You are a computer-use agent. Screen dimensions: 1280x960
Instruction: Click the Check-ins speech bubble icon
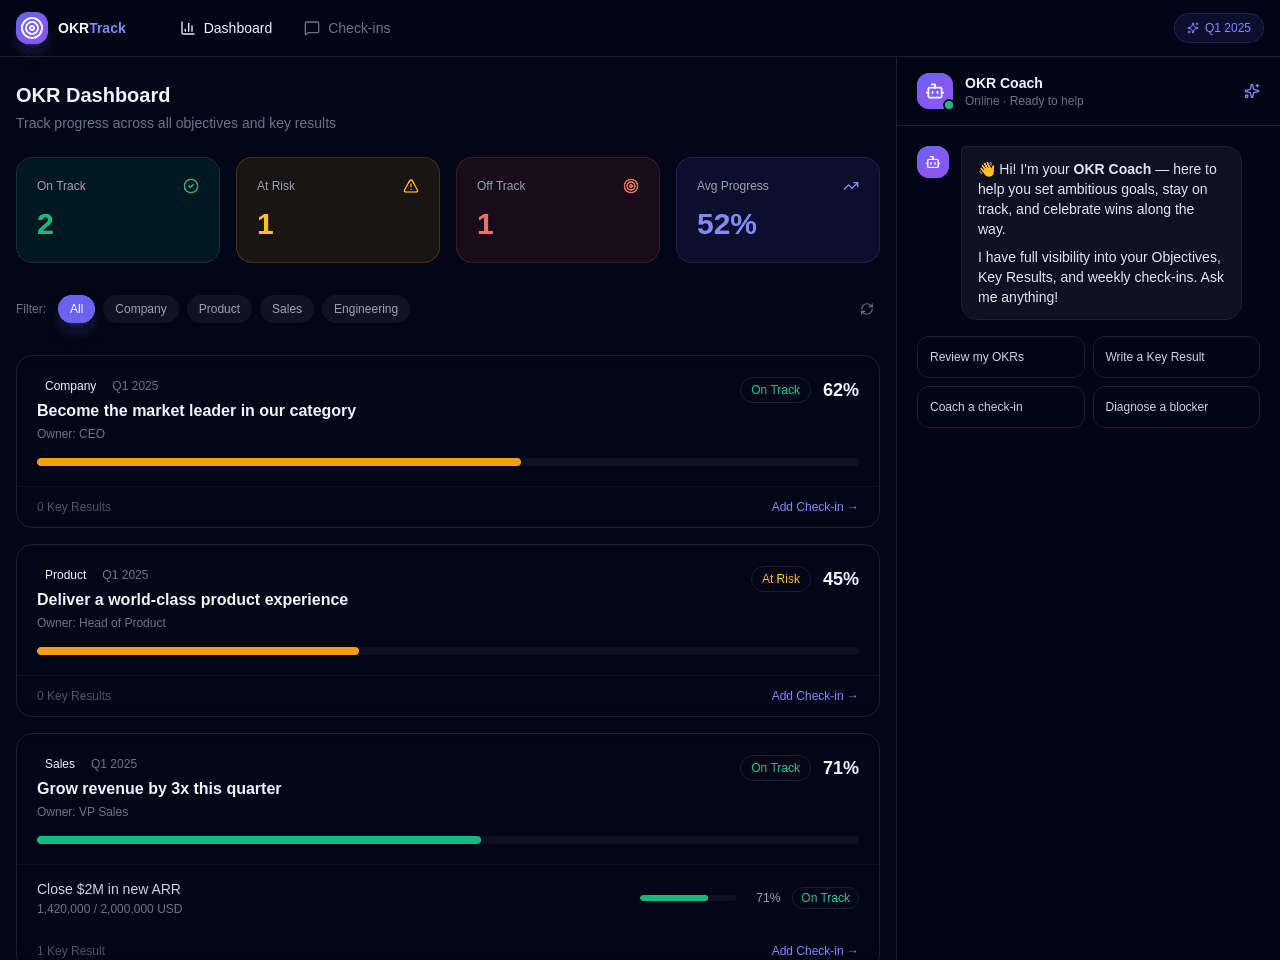pos(312,28)
